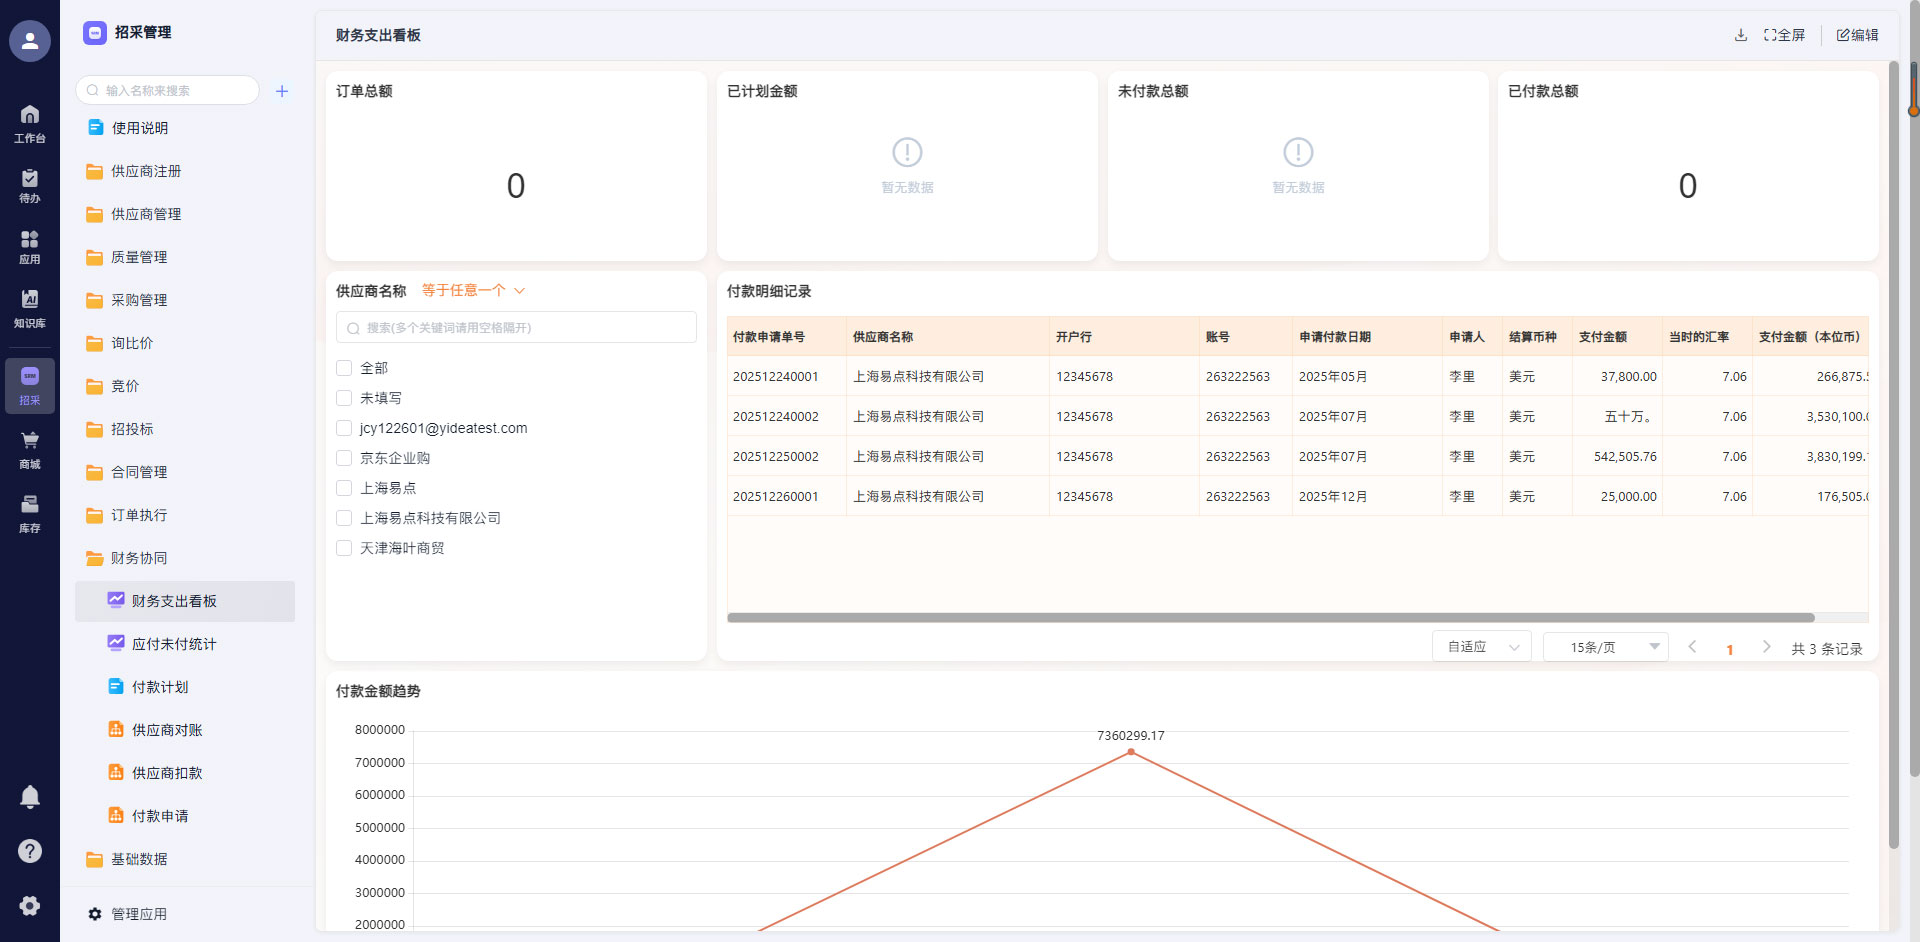Viewport: 1920px width, 942px height.
Task: Click the 编辑 edit button
Action: [1857, 35]
